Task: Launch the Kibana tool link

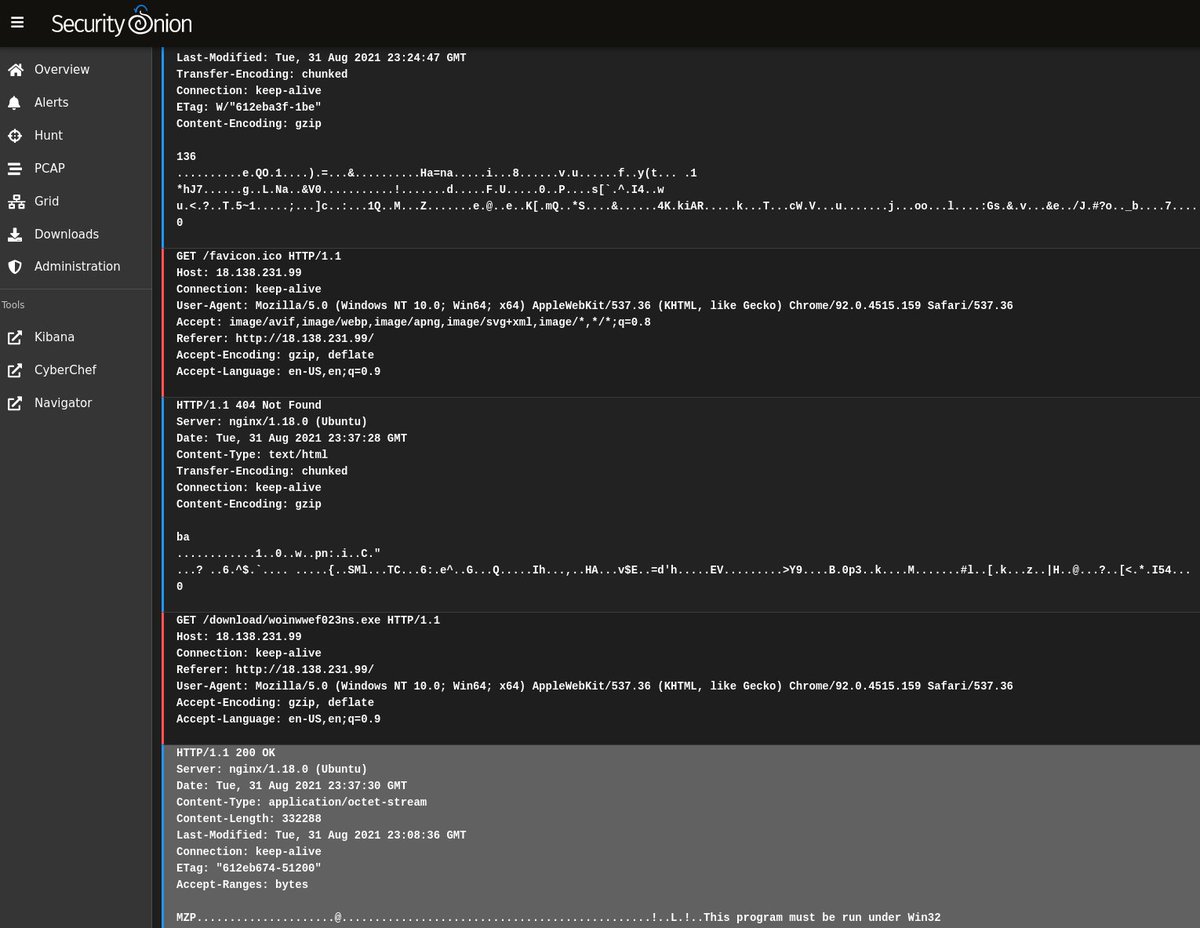Action: tap(54, 338)
